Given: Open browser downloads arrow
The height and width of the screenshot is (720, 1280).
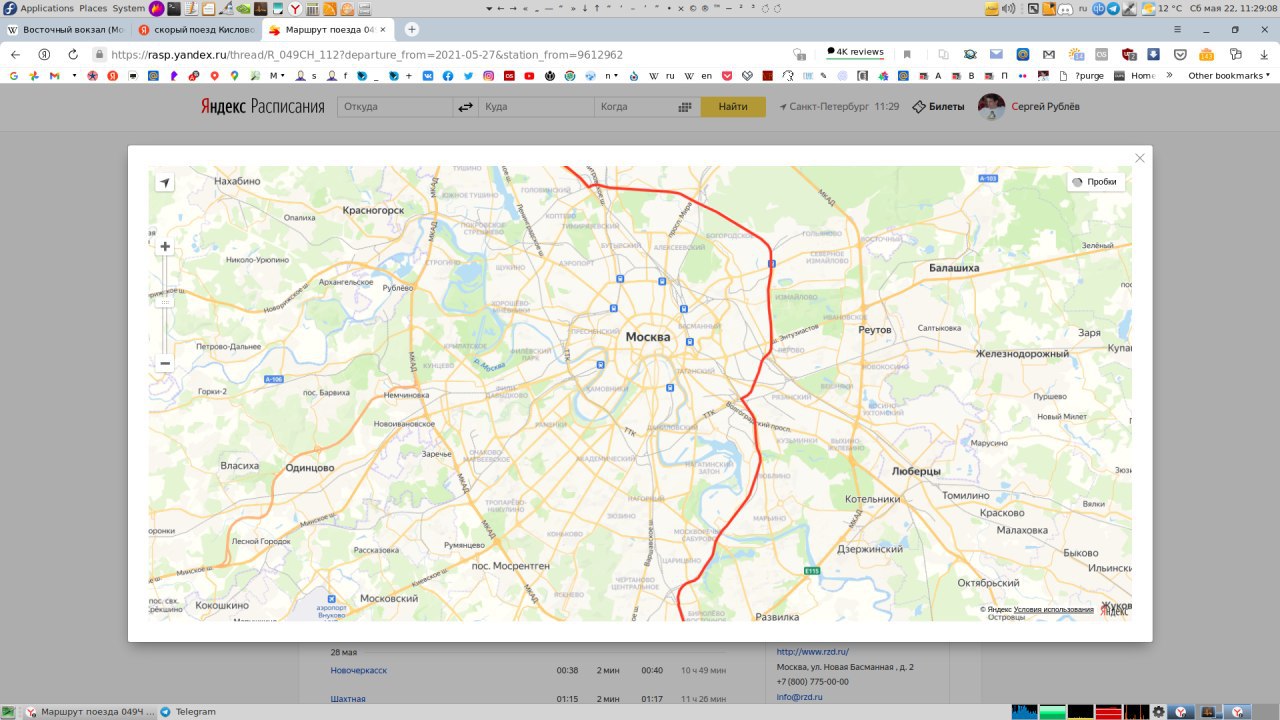Looking at the screenshot, I should tap(1264, 54).
